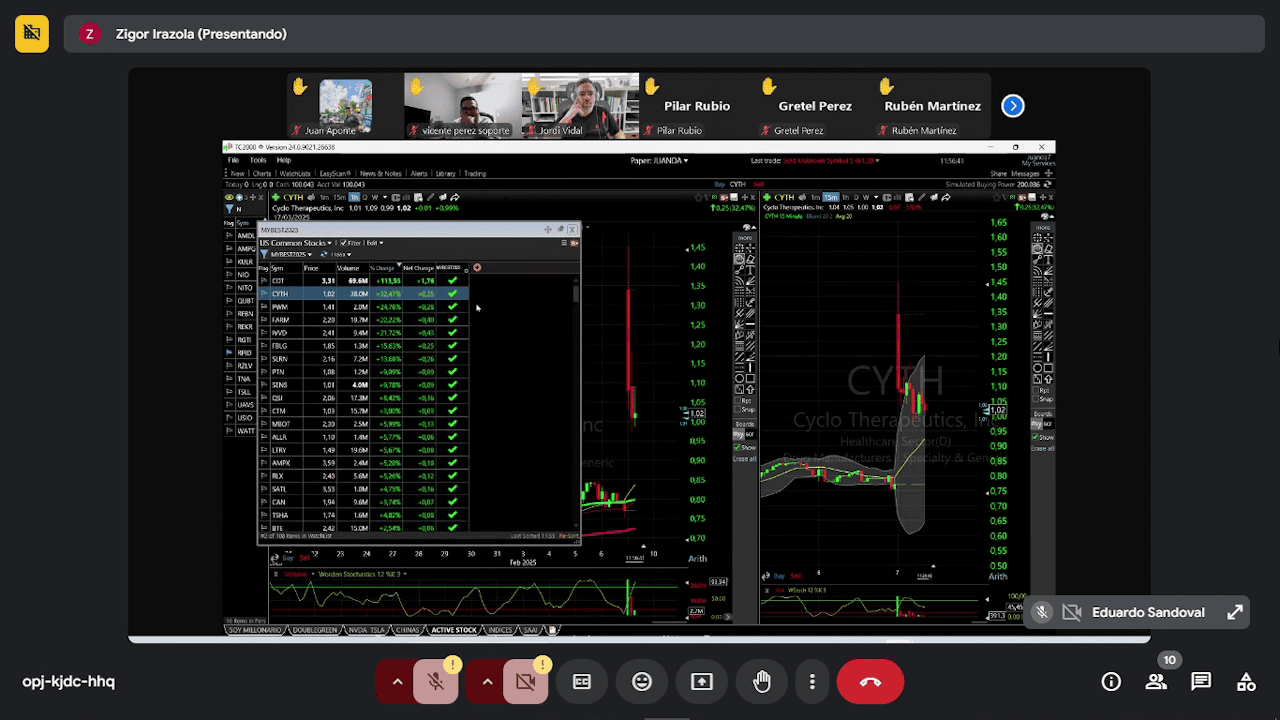Click the present screen share button
1280x720 pixels.
(x=702, y=682)
